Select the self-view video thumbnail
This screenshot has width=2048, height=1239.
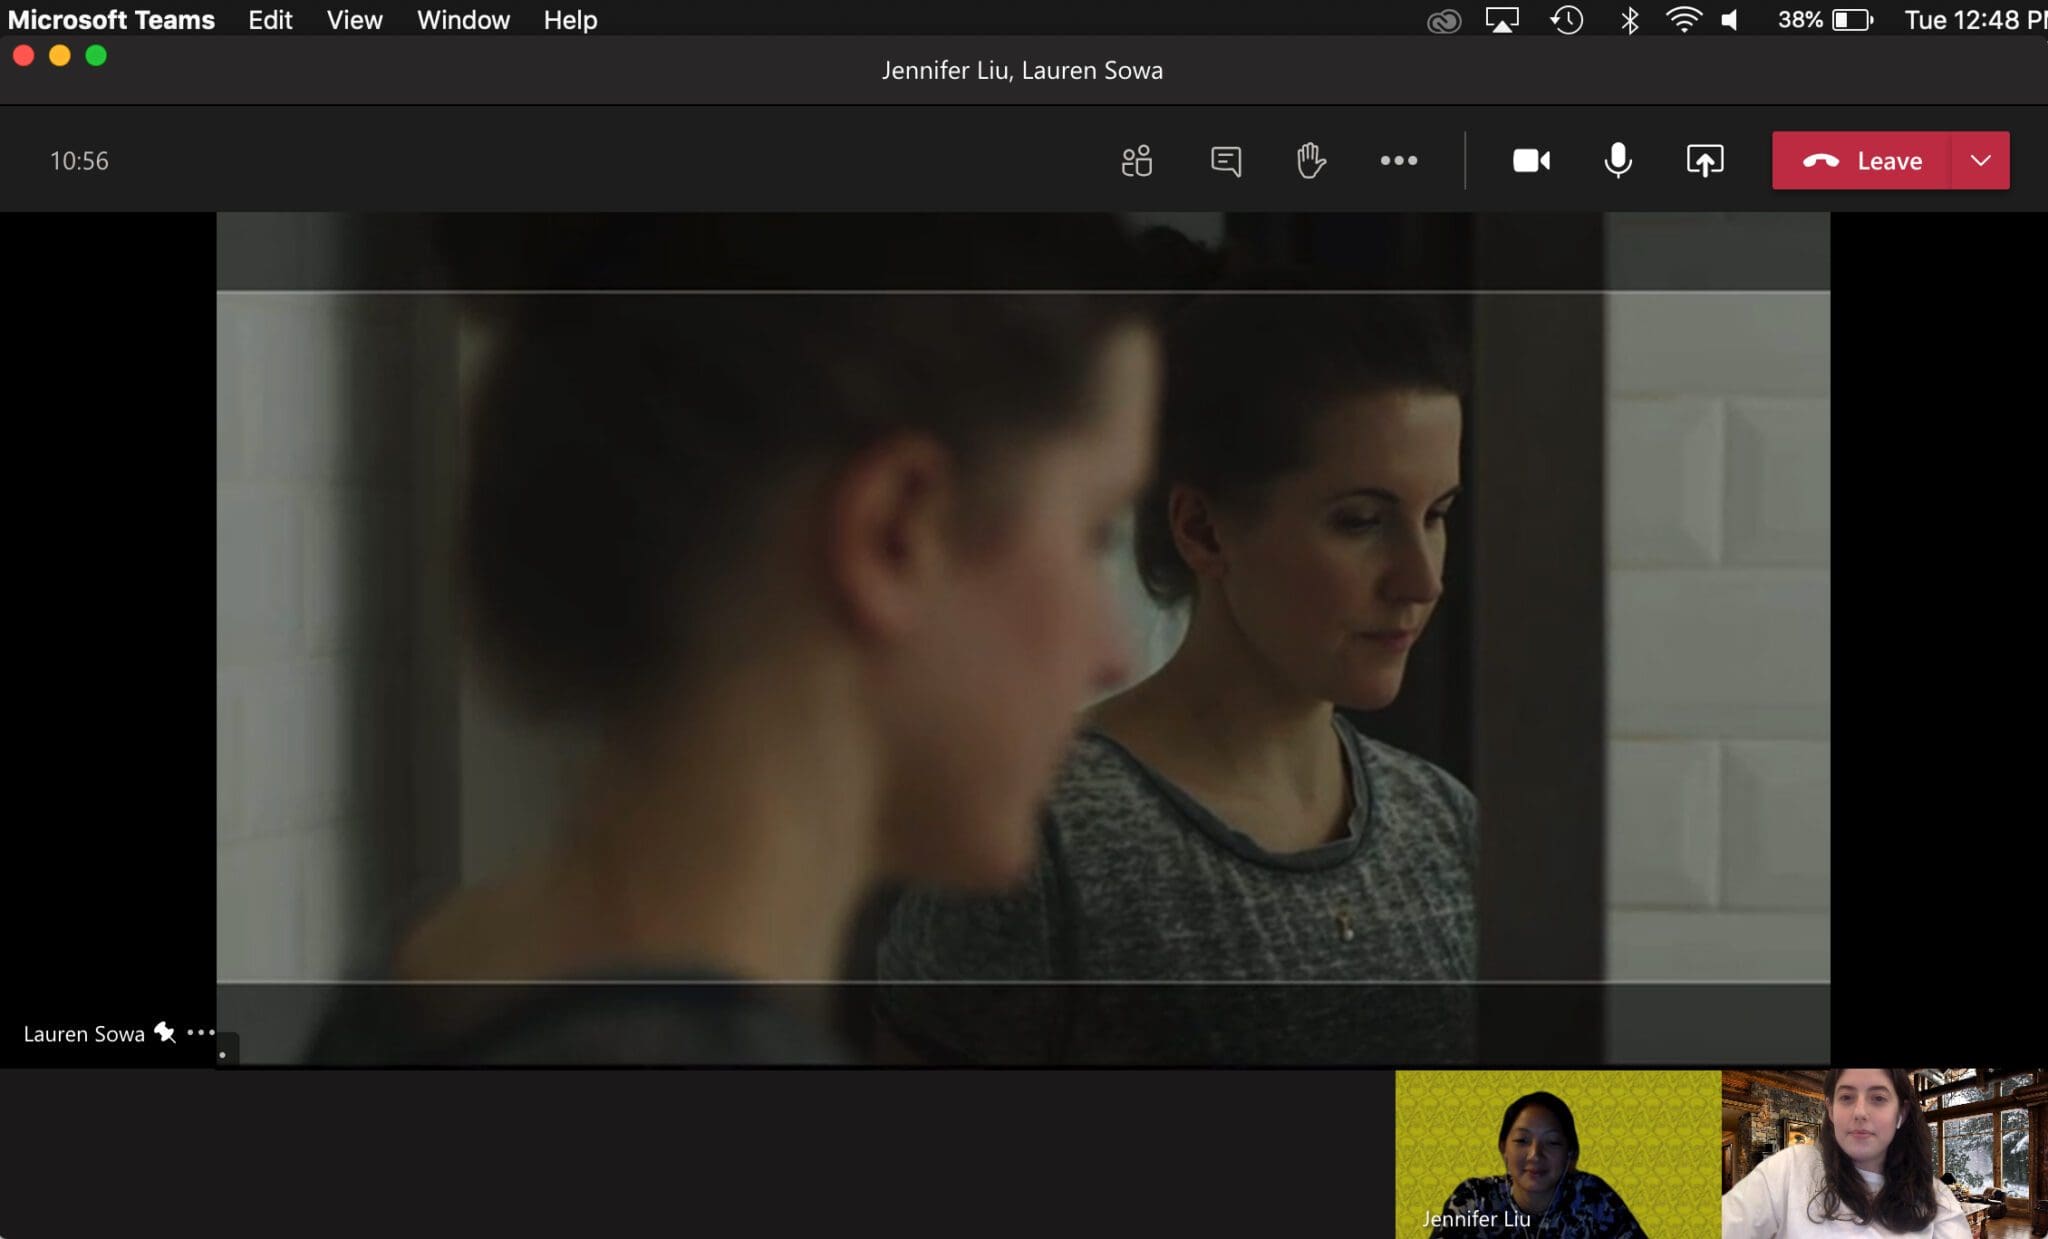coord(1884,1154)
